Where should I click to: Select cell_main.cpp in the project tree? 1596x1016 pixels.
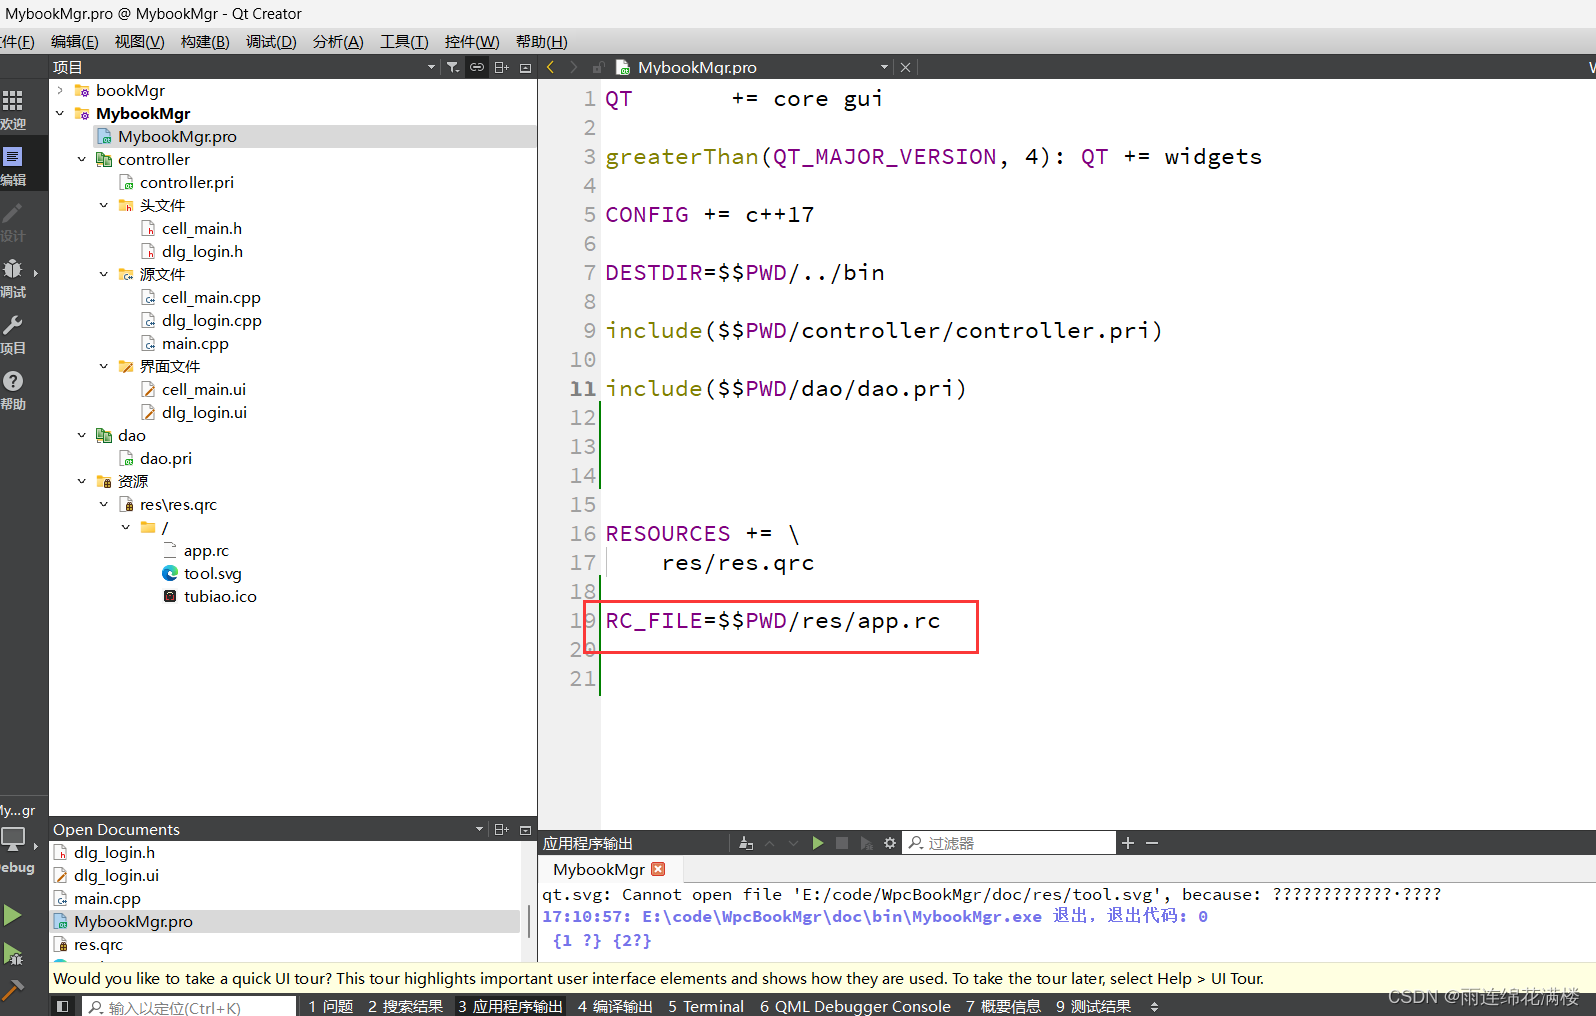(x=211, y=297)
